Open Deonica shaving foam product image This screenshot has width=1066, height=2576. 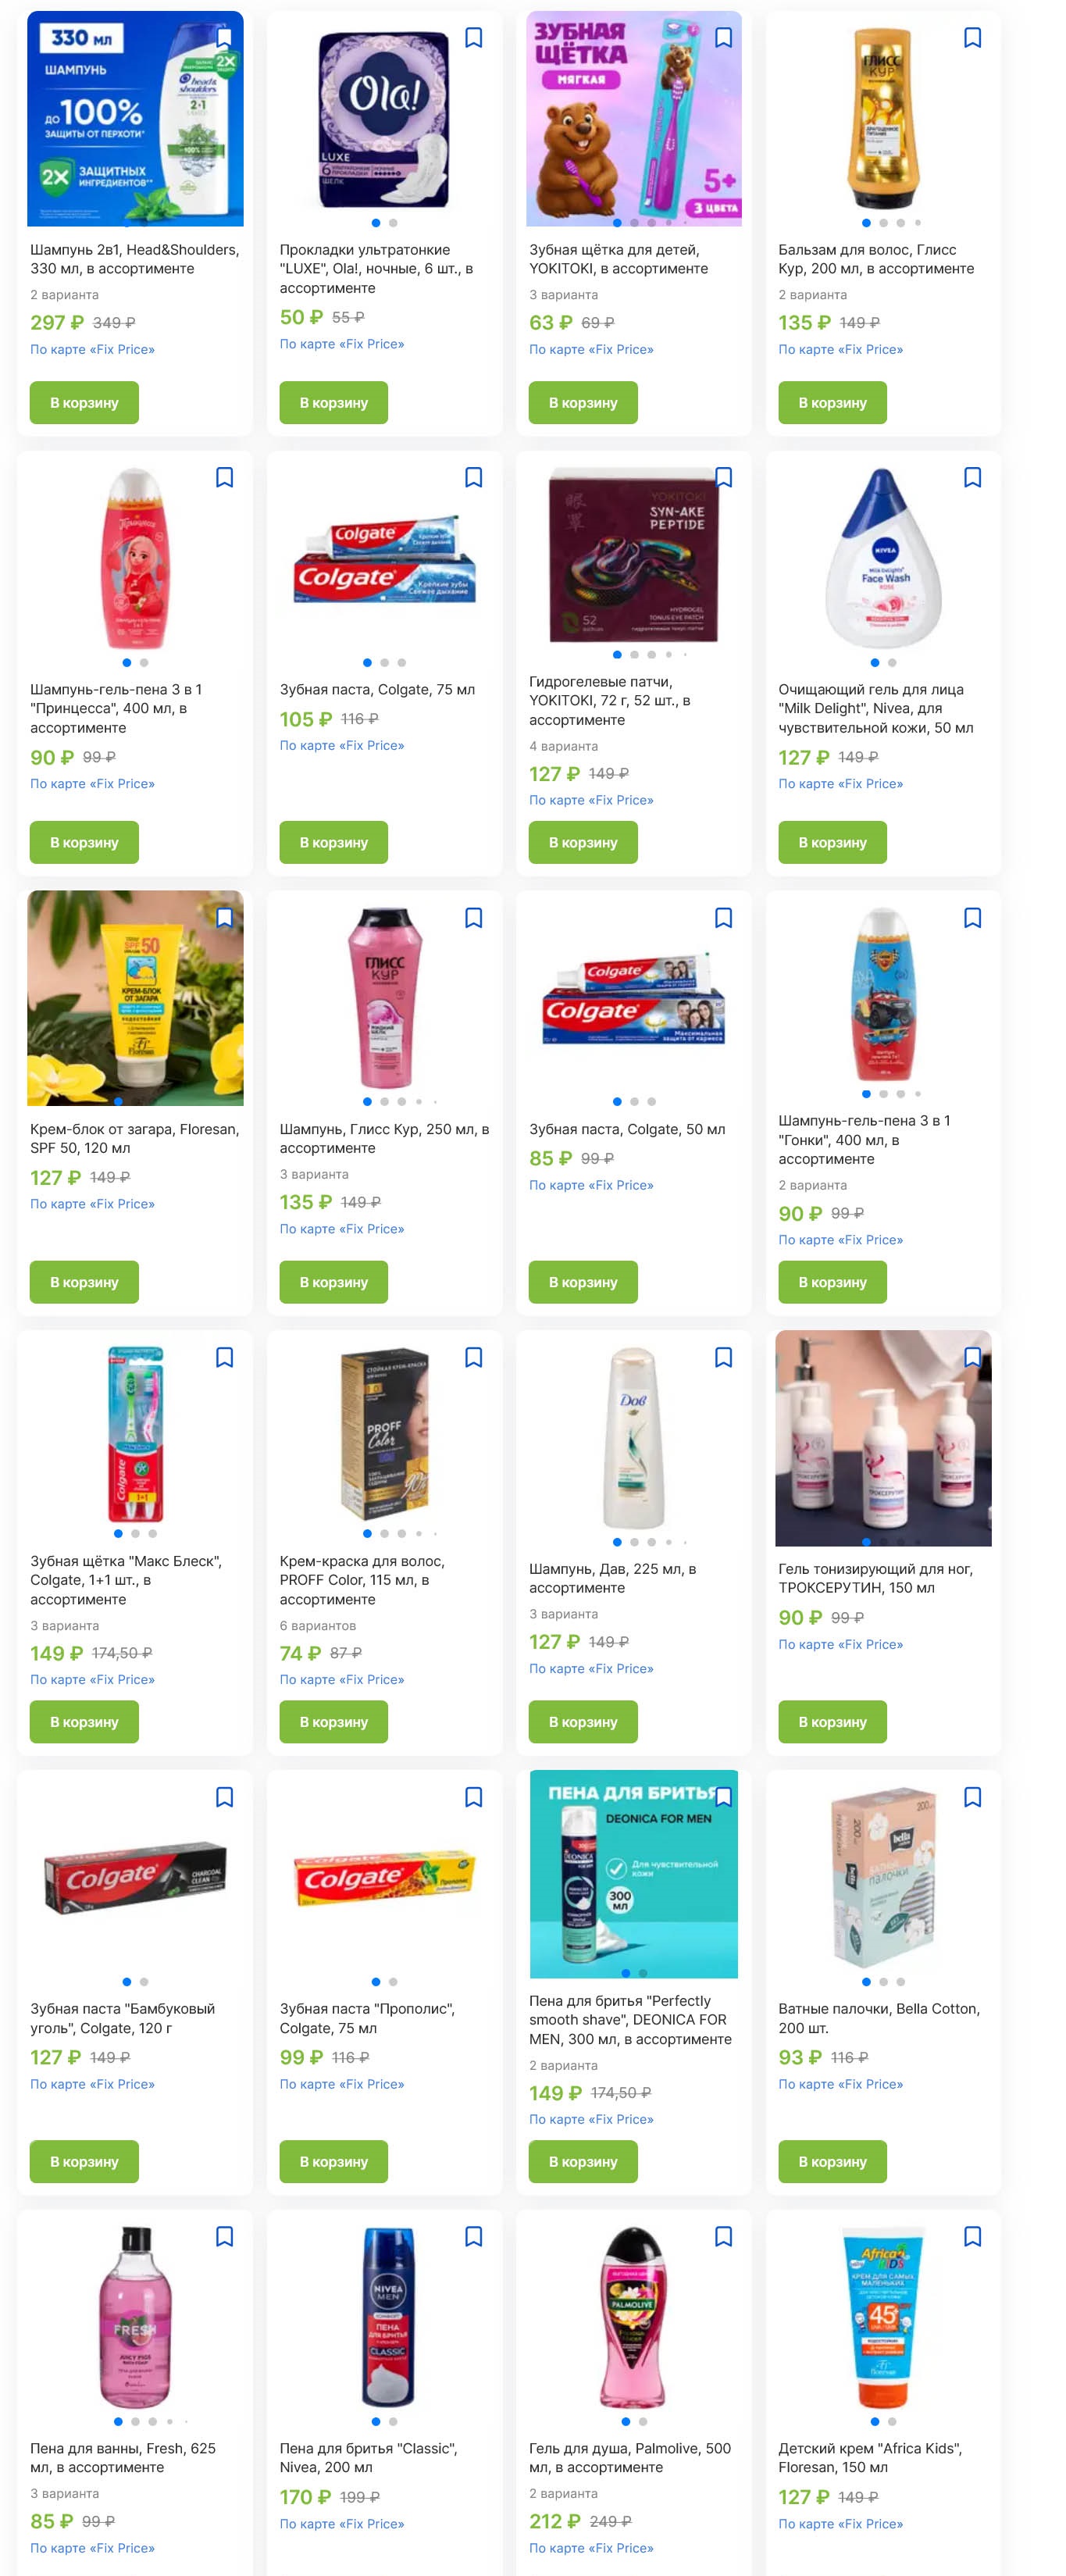pyautogui.click(x=634, y=1874)
